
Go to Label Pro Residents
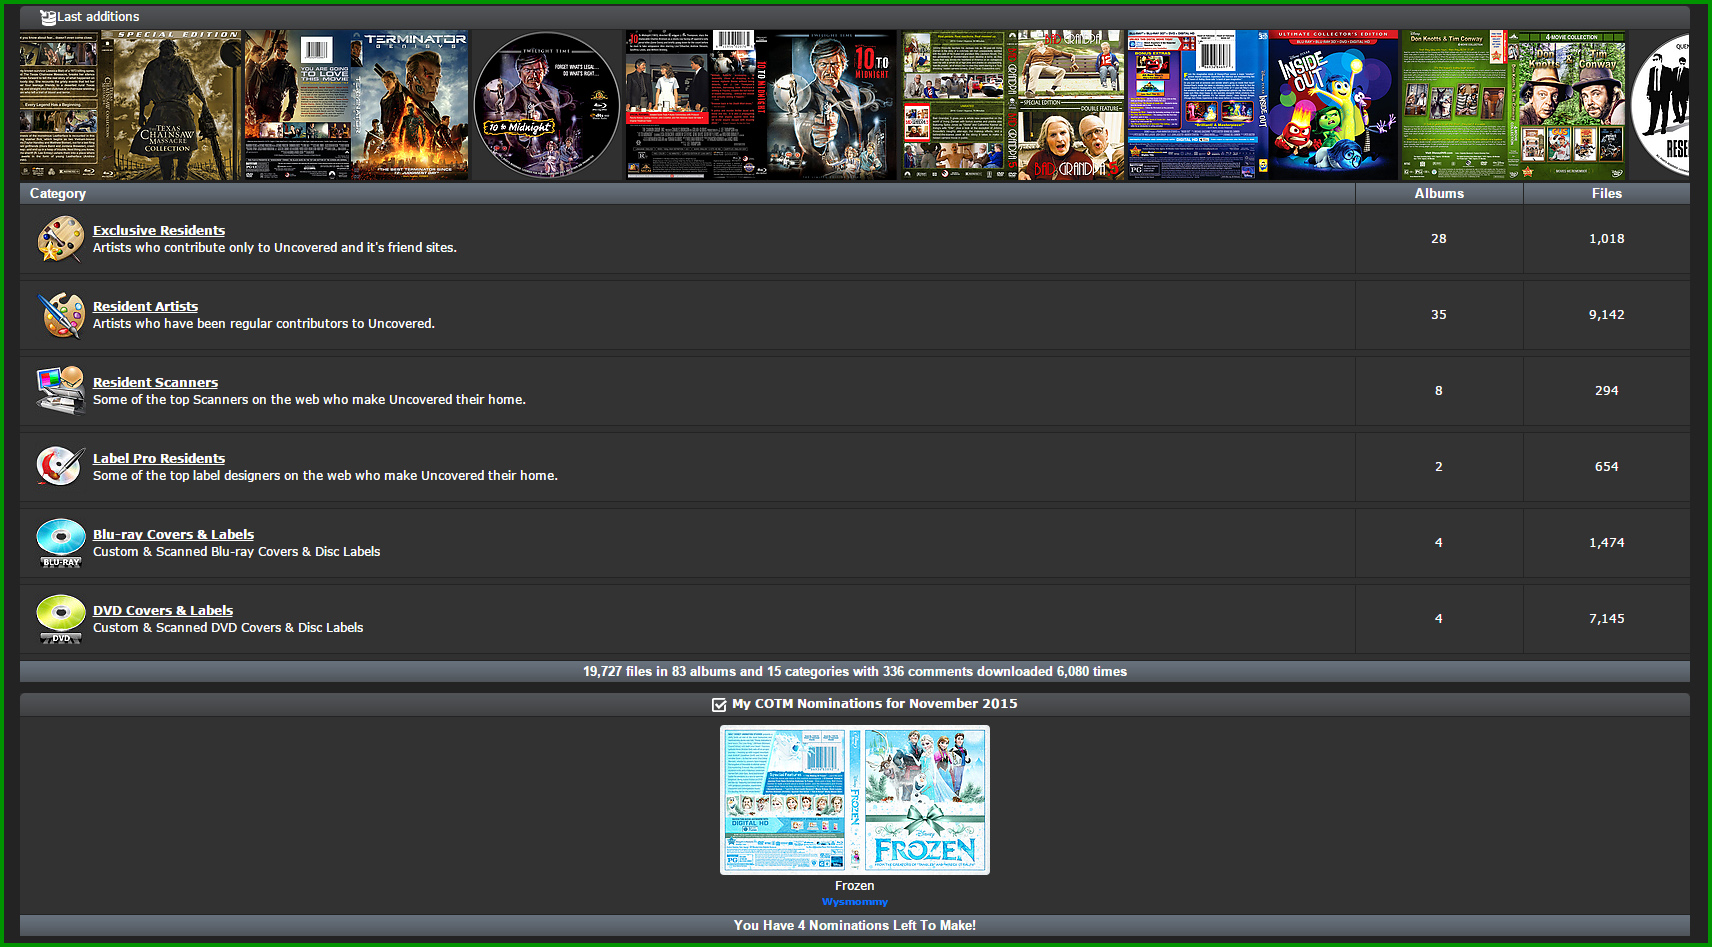[x=159, y=458]
